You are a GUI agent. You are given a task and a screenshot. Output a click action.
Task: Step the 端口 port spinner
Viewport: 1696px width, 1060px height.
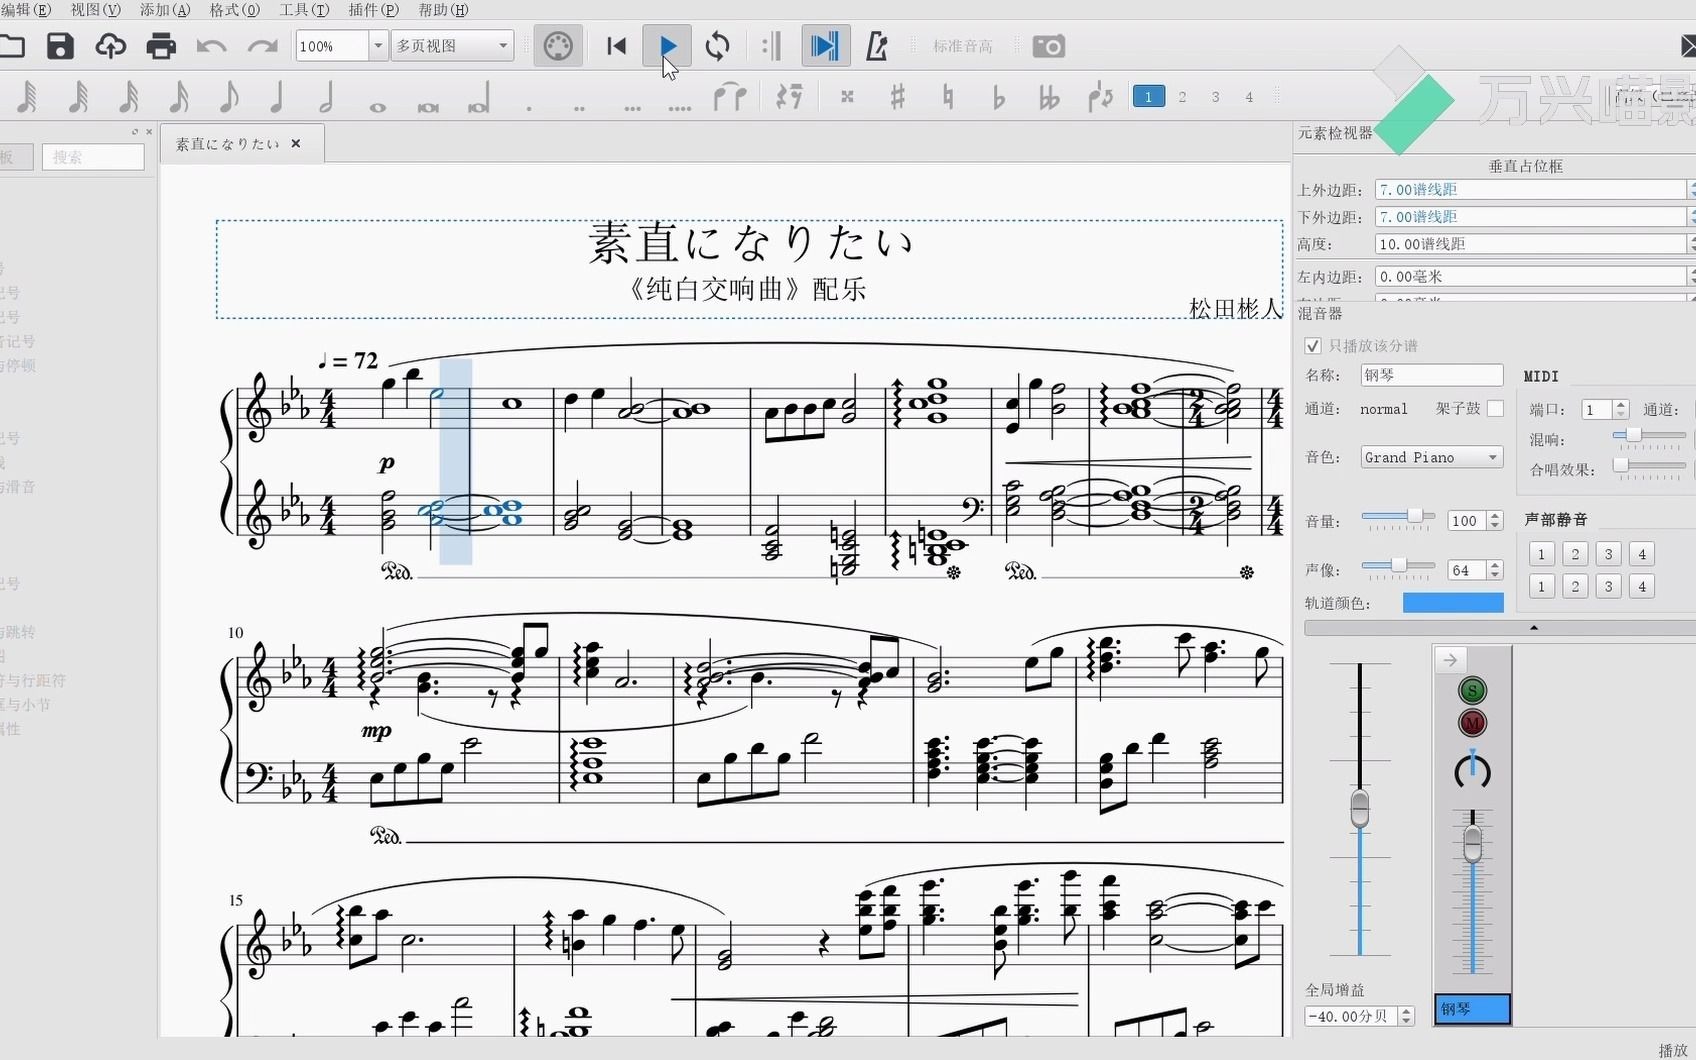point(1621,409)
